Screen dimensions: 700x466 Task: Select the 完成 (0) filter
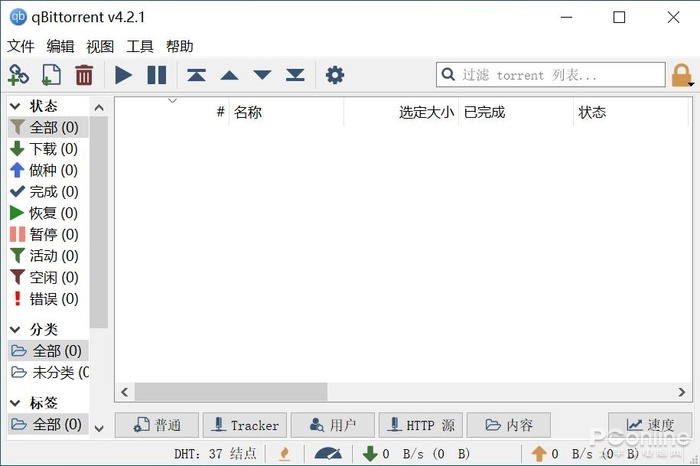48,191
